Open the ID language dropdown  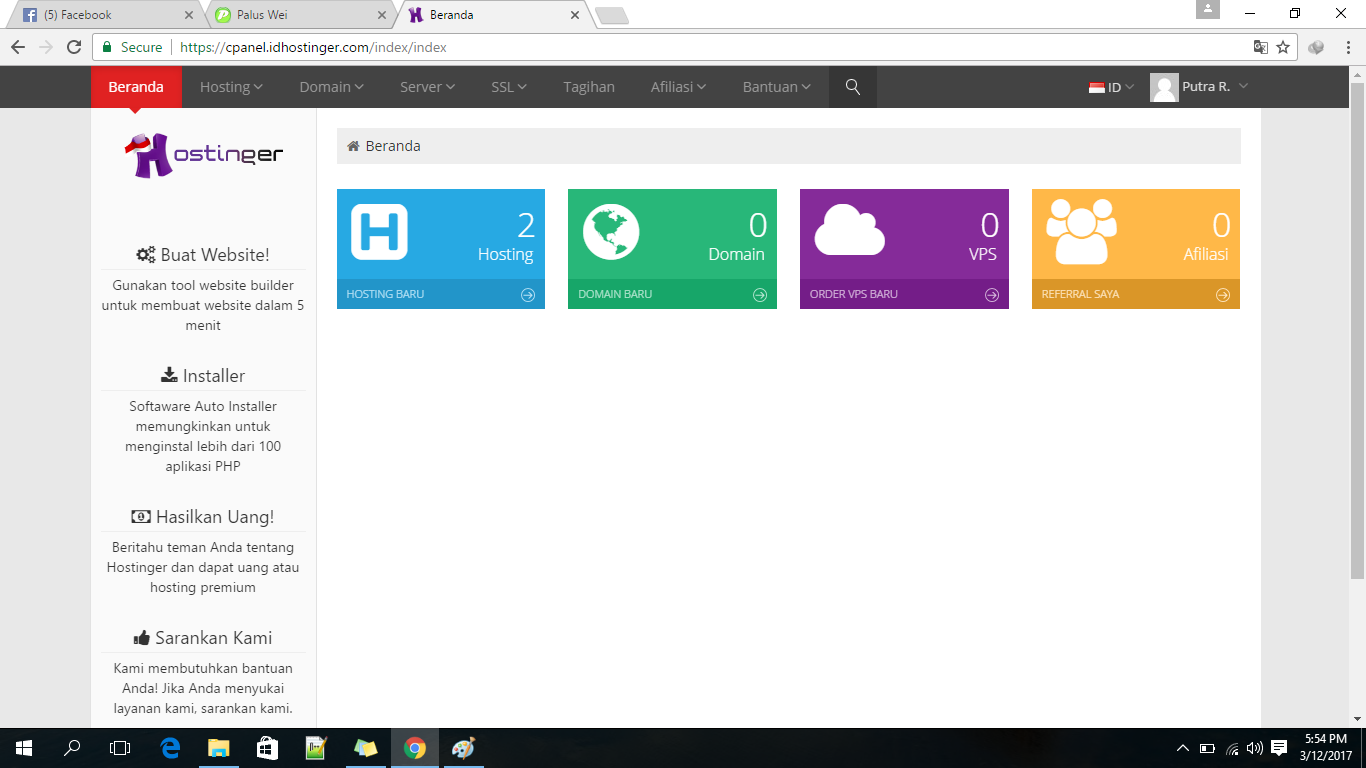tap(1112, 88)
